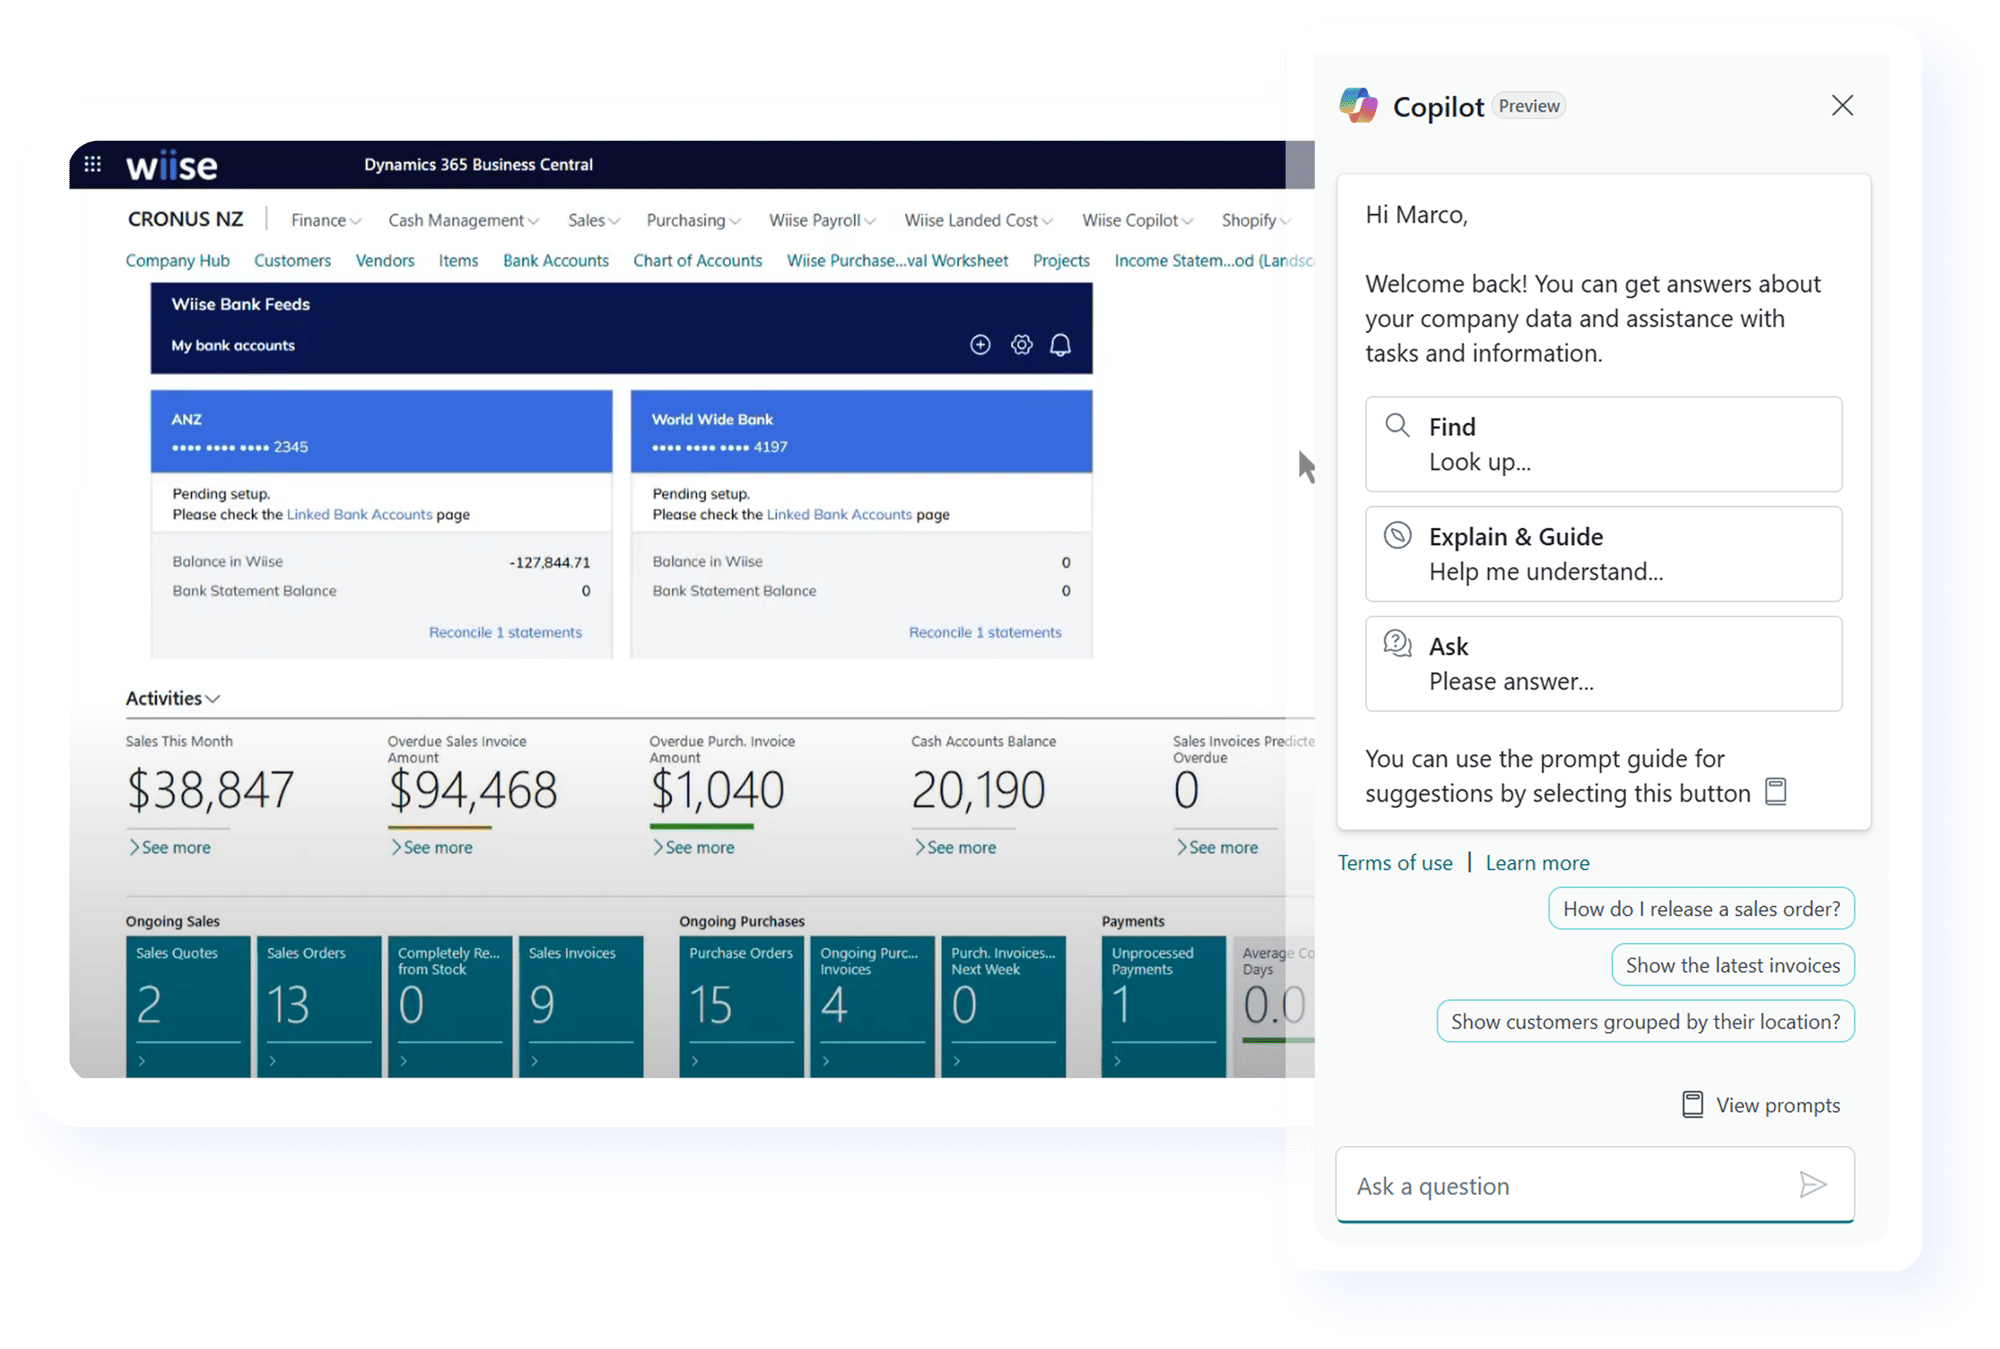This screenshot has width=2000, height=1349.
Task: See more under Sales This Month
Action: tap(169, 847)
